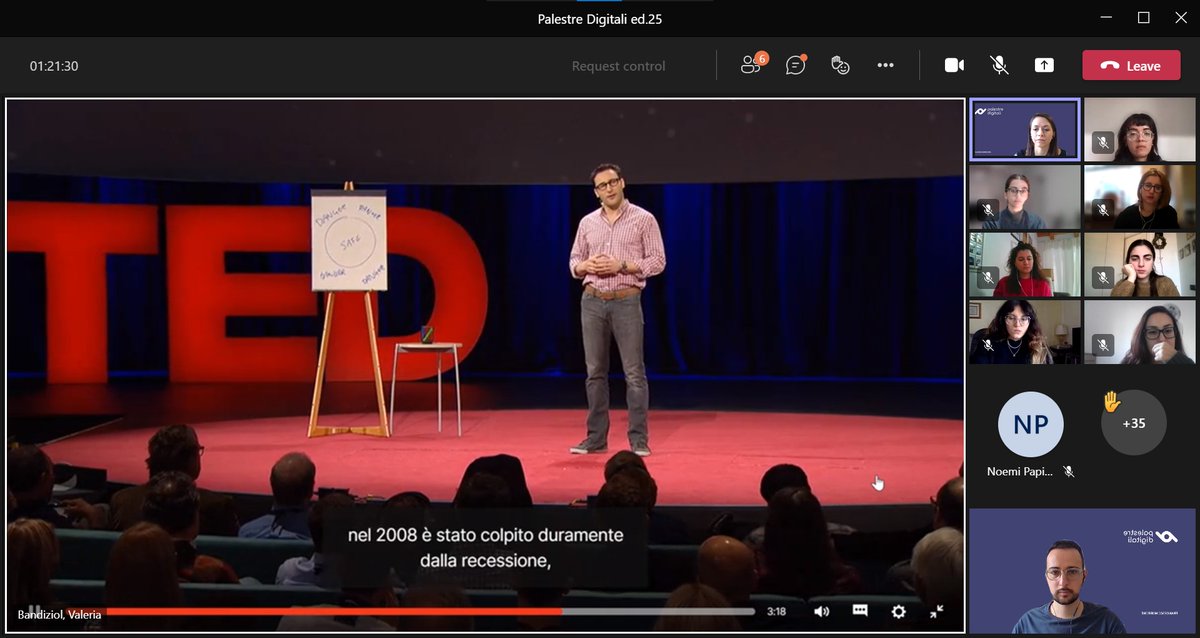Select the self-view video with mirrored logo
Image resolution: width=1200 pixels, height=638 pixels.
click(x=1082, y=571)
